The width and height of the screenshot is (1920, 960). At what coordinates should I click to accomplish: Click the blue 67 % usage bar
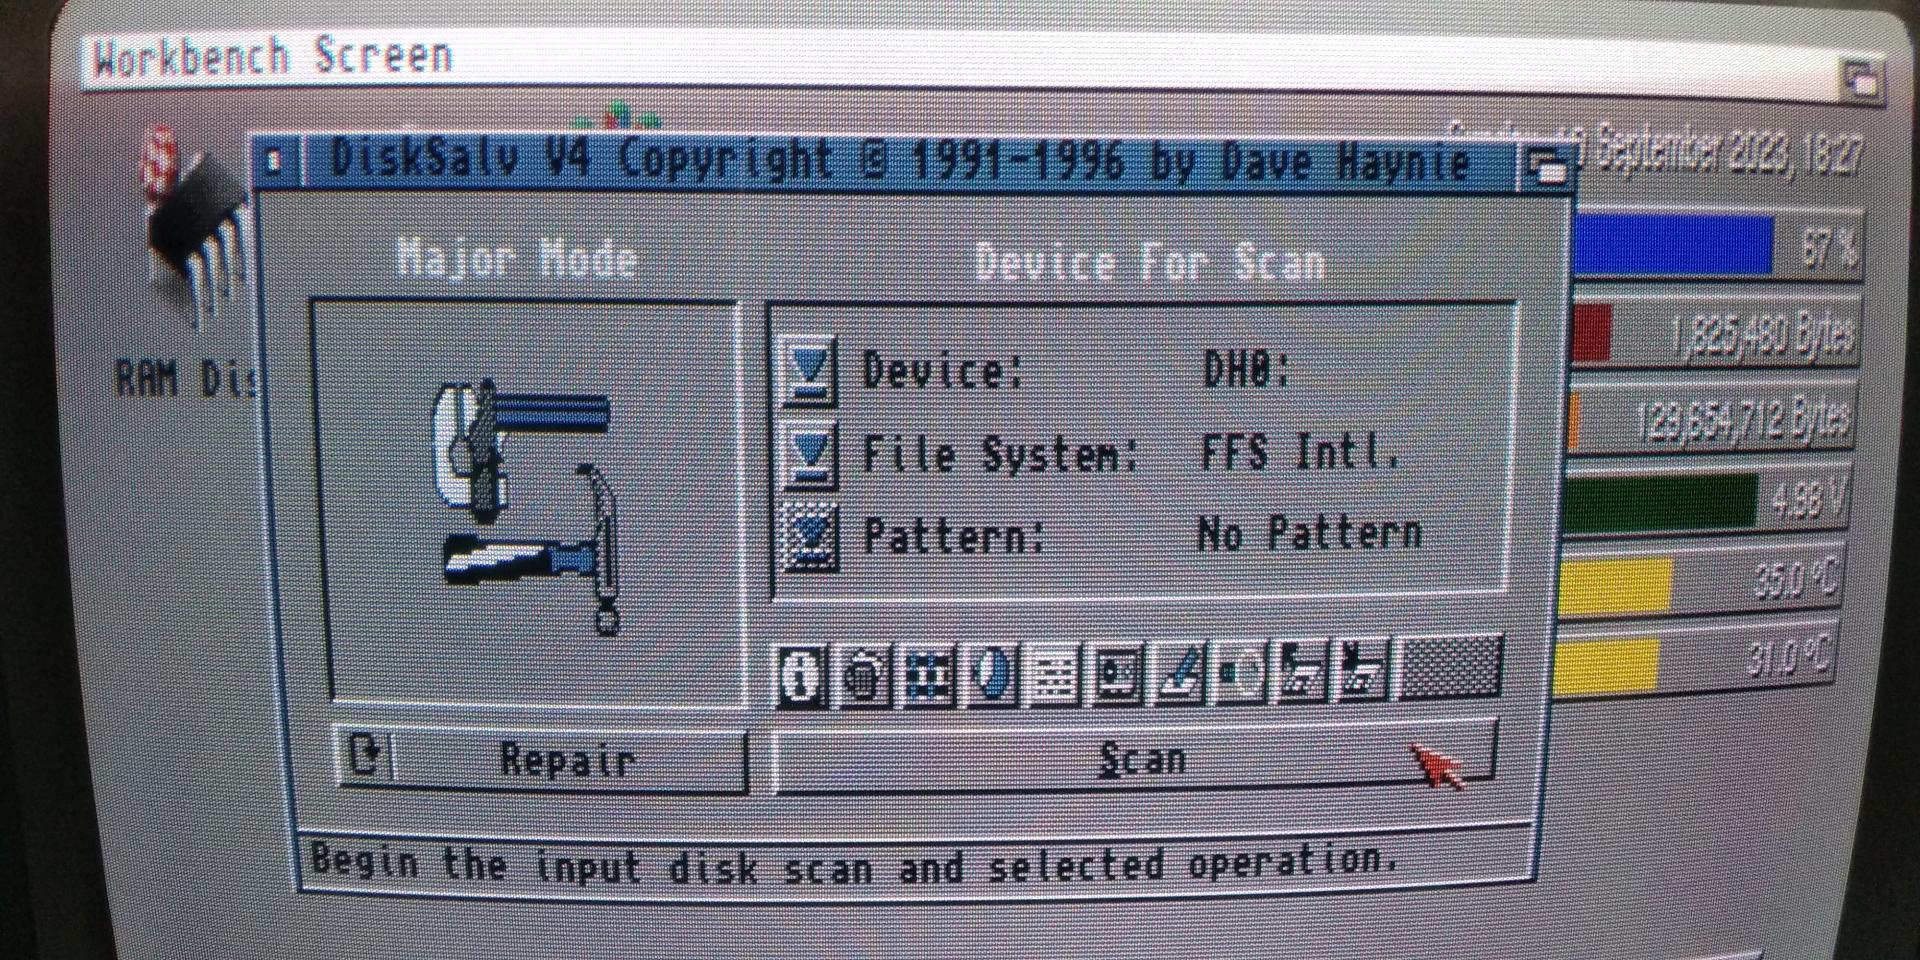(1672, 245)
